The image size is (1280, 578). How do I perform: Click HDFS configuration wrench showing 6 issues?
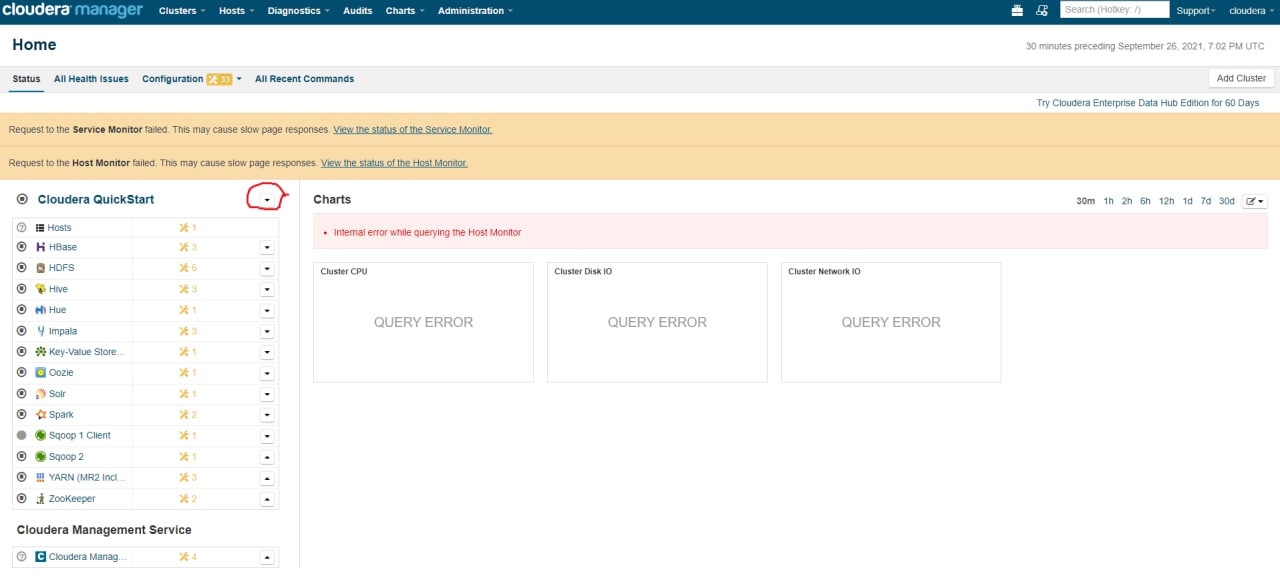coord(184,268)
